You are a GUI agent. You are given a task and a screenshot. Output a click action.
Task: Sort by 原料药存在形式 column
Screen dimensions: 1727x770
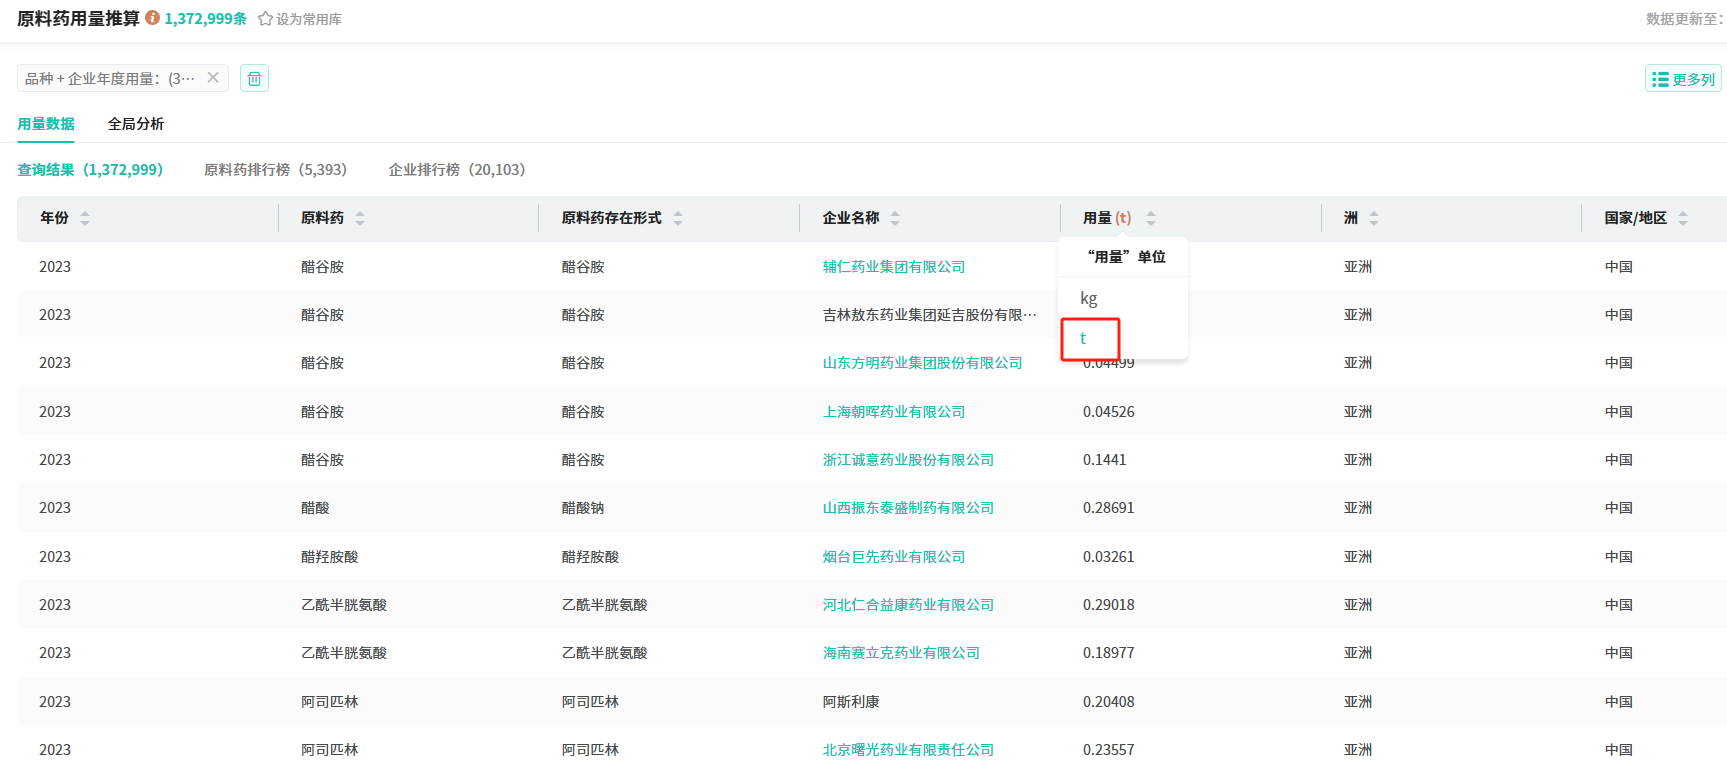678,218
